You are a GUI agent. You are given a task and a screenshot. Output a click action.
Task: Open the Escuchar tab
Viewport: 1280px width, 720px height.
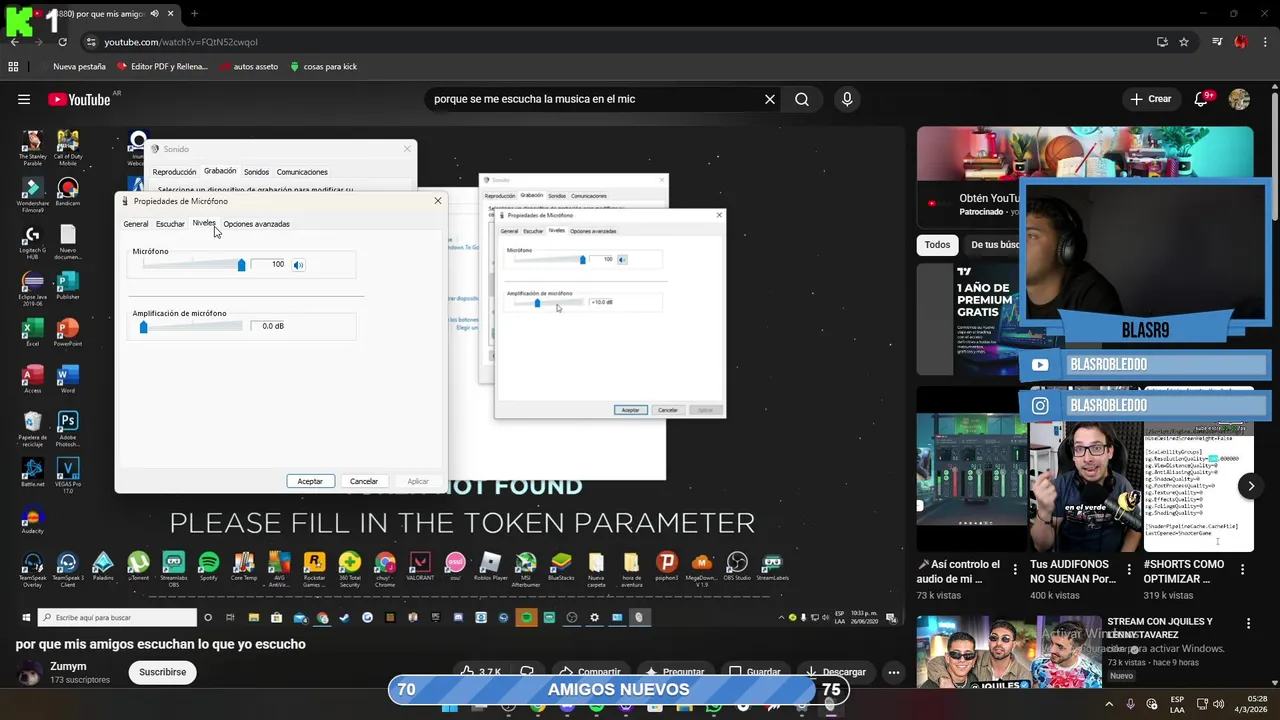point(170,224)
